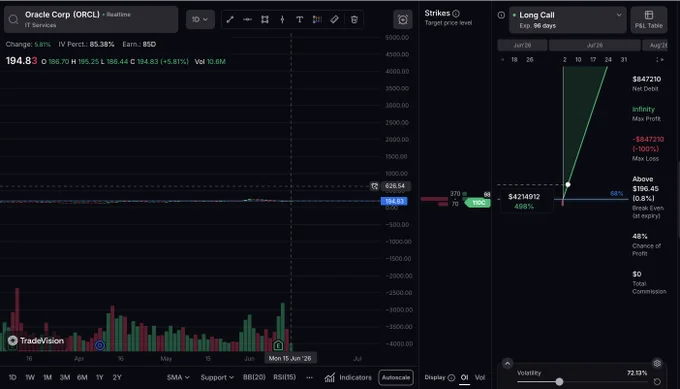This screenshot has height=389, width=680.
Task: Pick expiration date 10
Action: point(578,60)
